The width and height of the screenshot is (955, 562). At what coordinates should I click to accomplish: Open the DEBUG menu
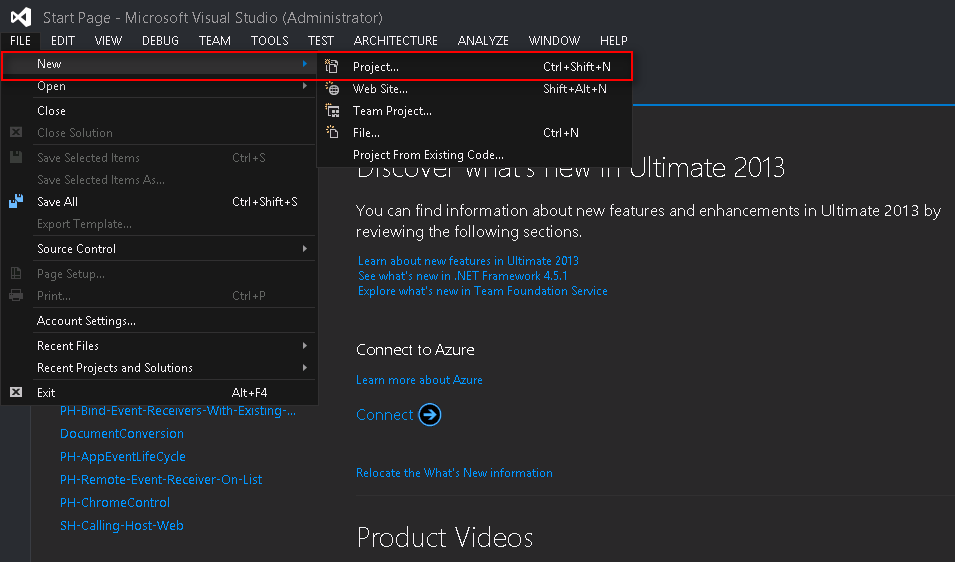pyautogui.click(x=160, y=41)
